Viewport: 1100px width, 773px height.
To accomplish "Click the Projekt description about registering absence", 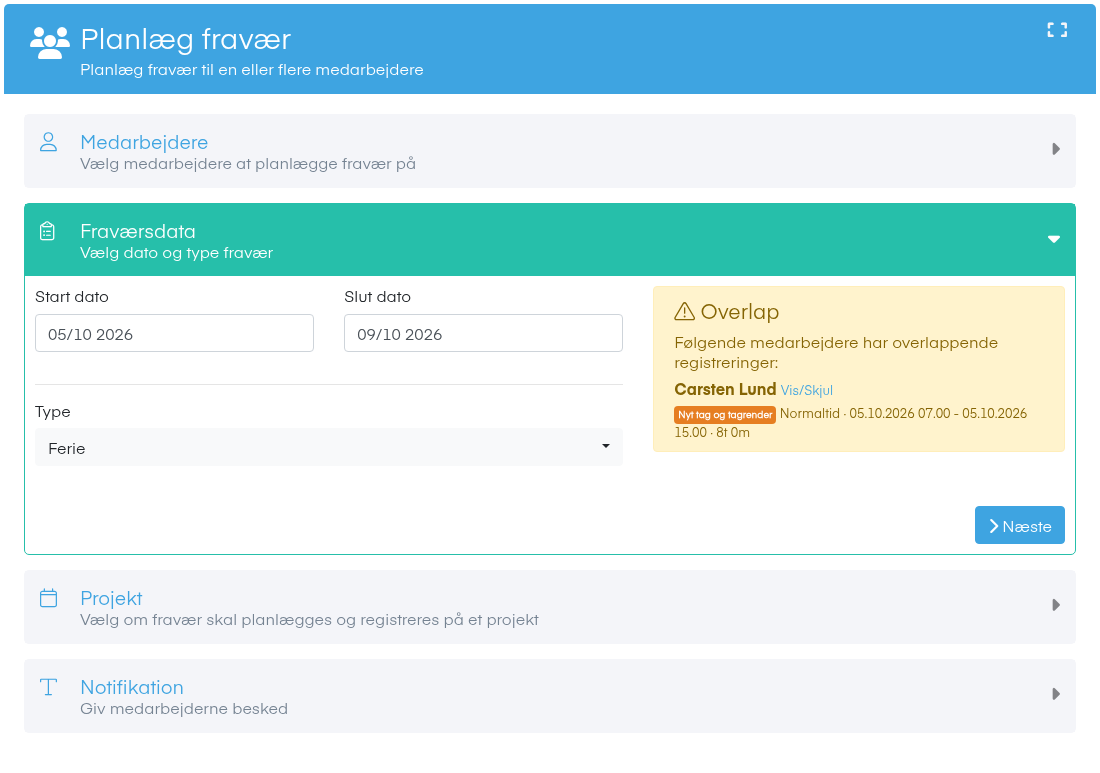I will click(x=309, y=620).
